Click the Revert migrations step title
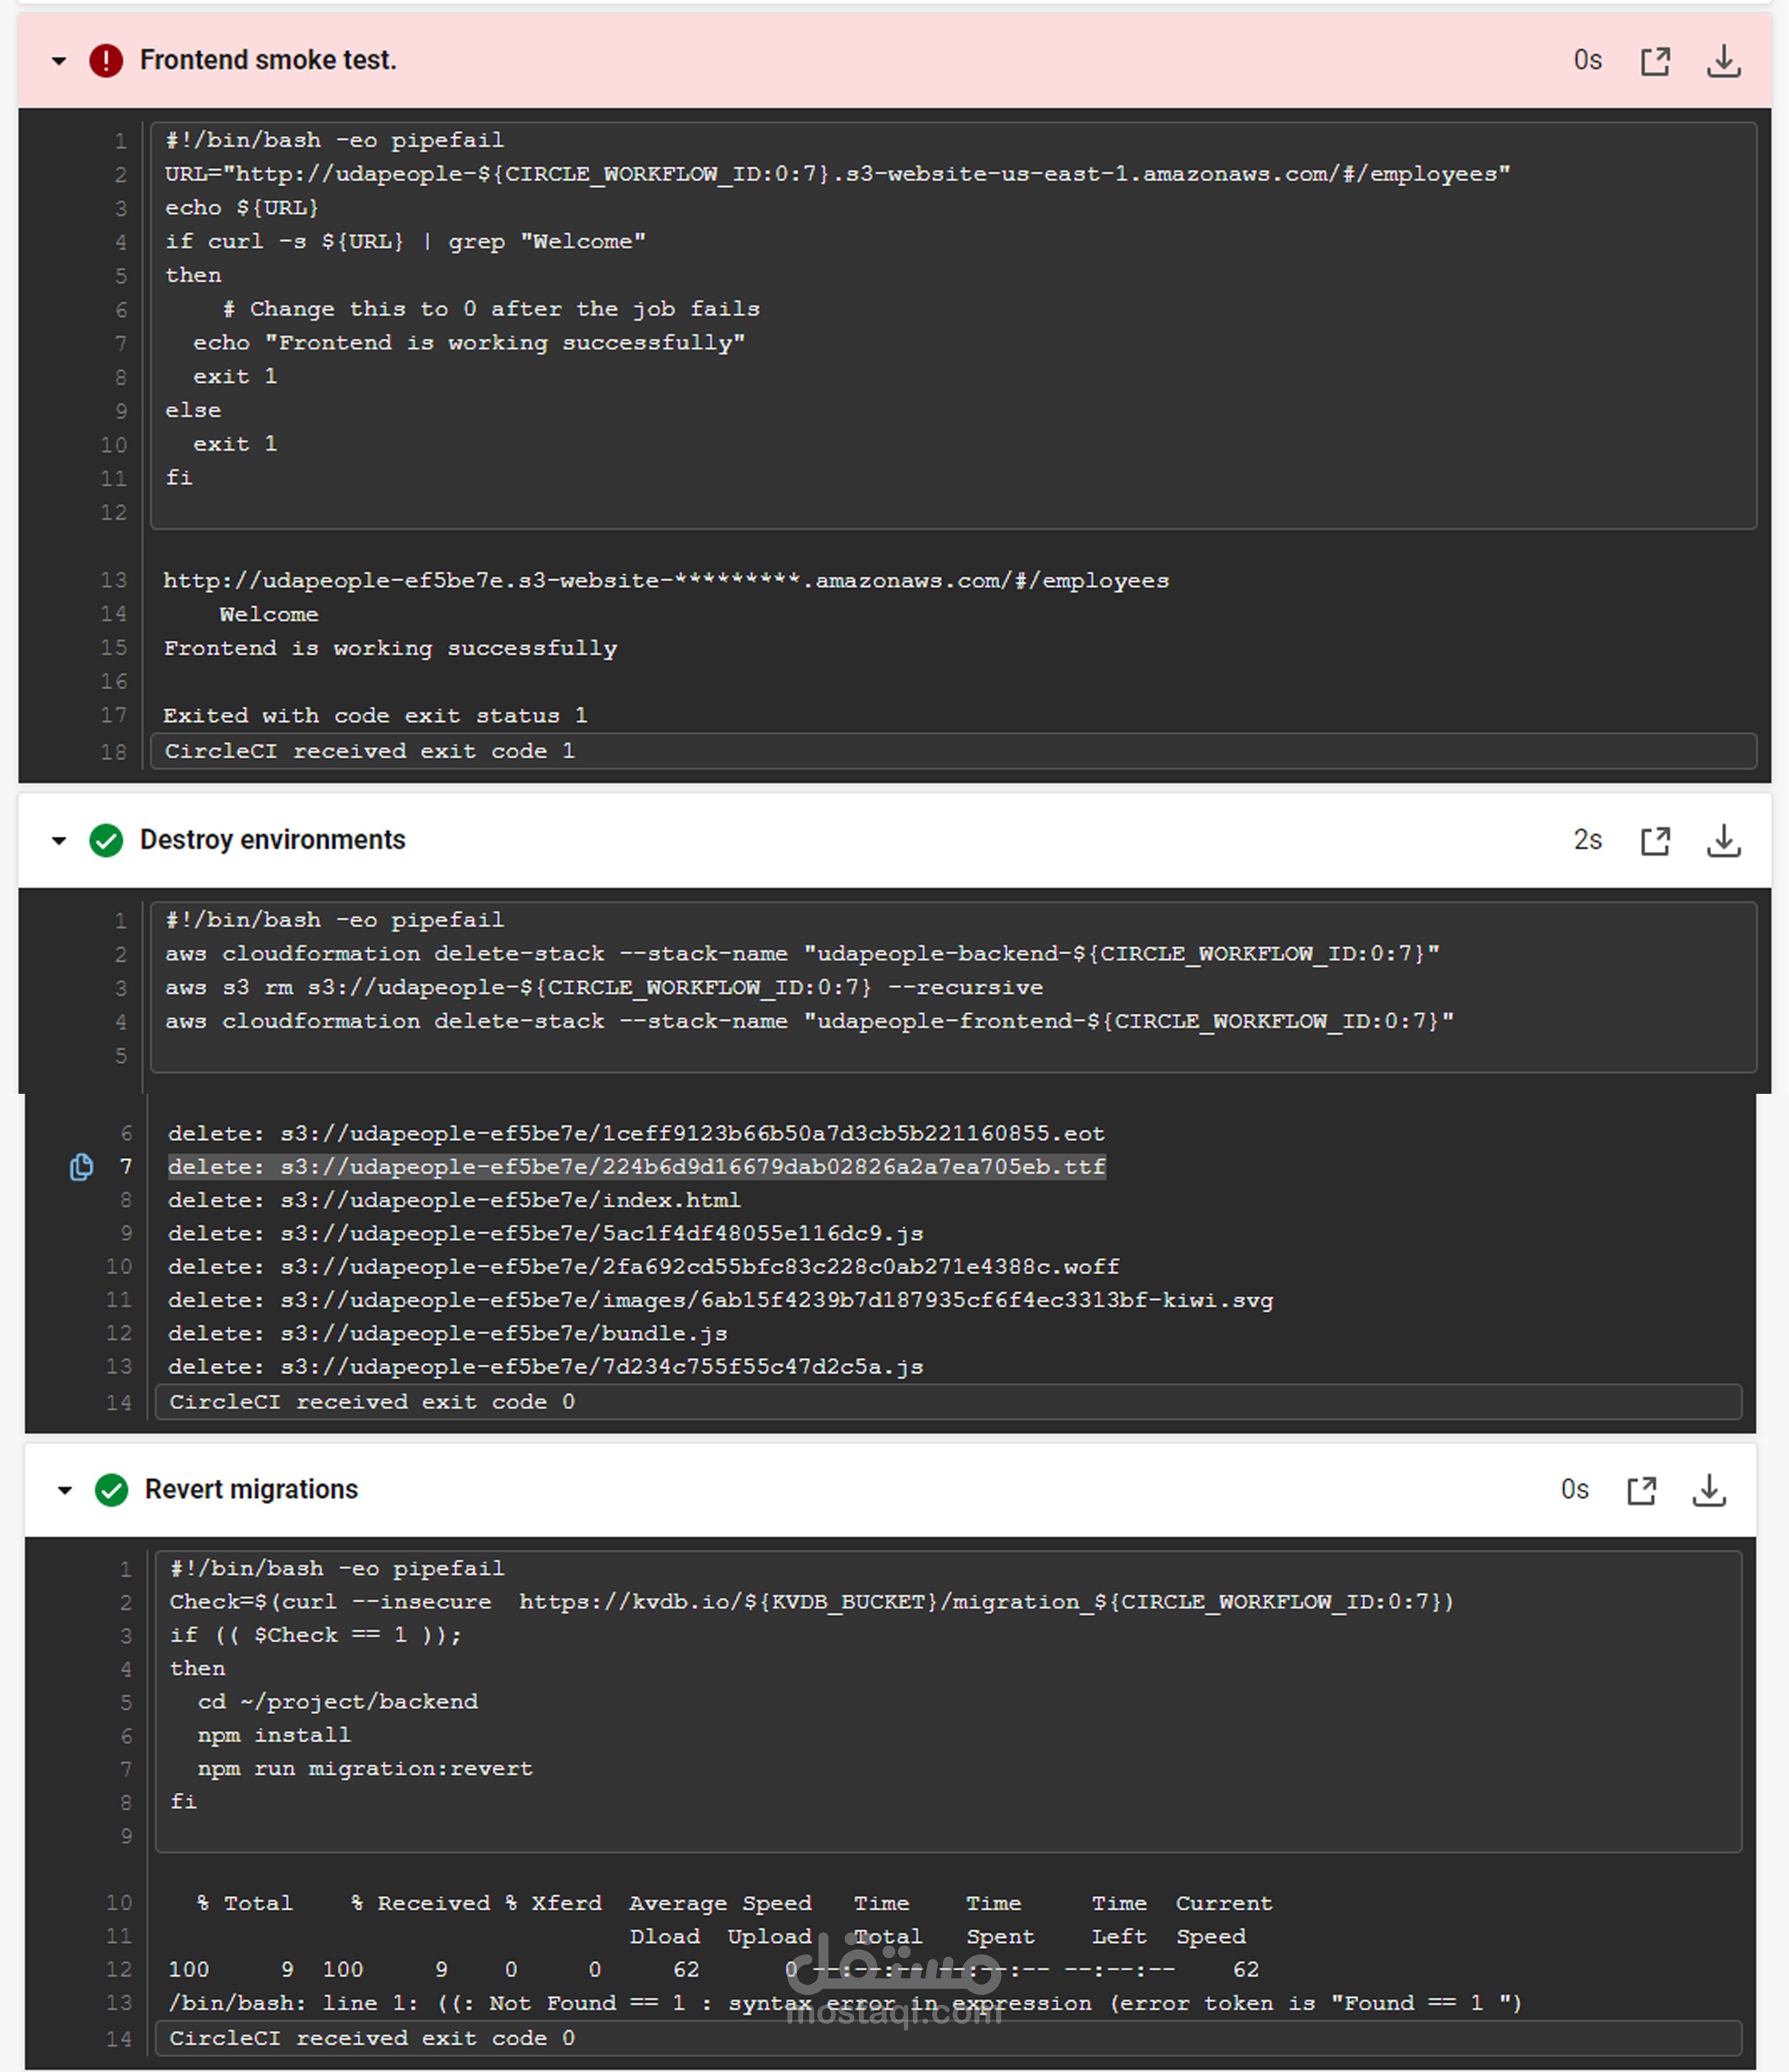Image resolution: width=1789 pixels, height=2072 pixels. (251, 1490)
